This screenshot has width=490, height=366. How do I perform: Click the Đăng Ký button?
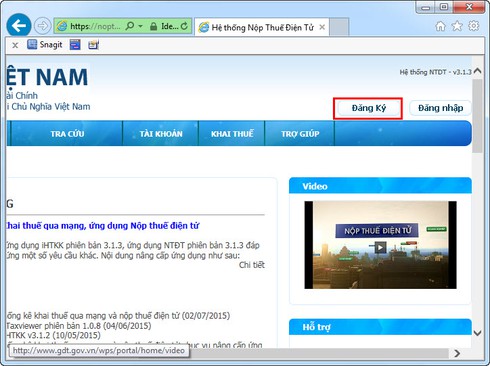point(368,108)
